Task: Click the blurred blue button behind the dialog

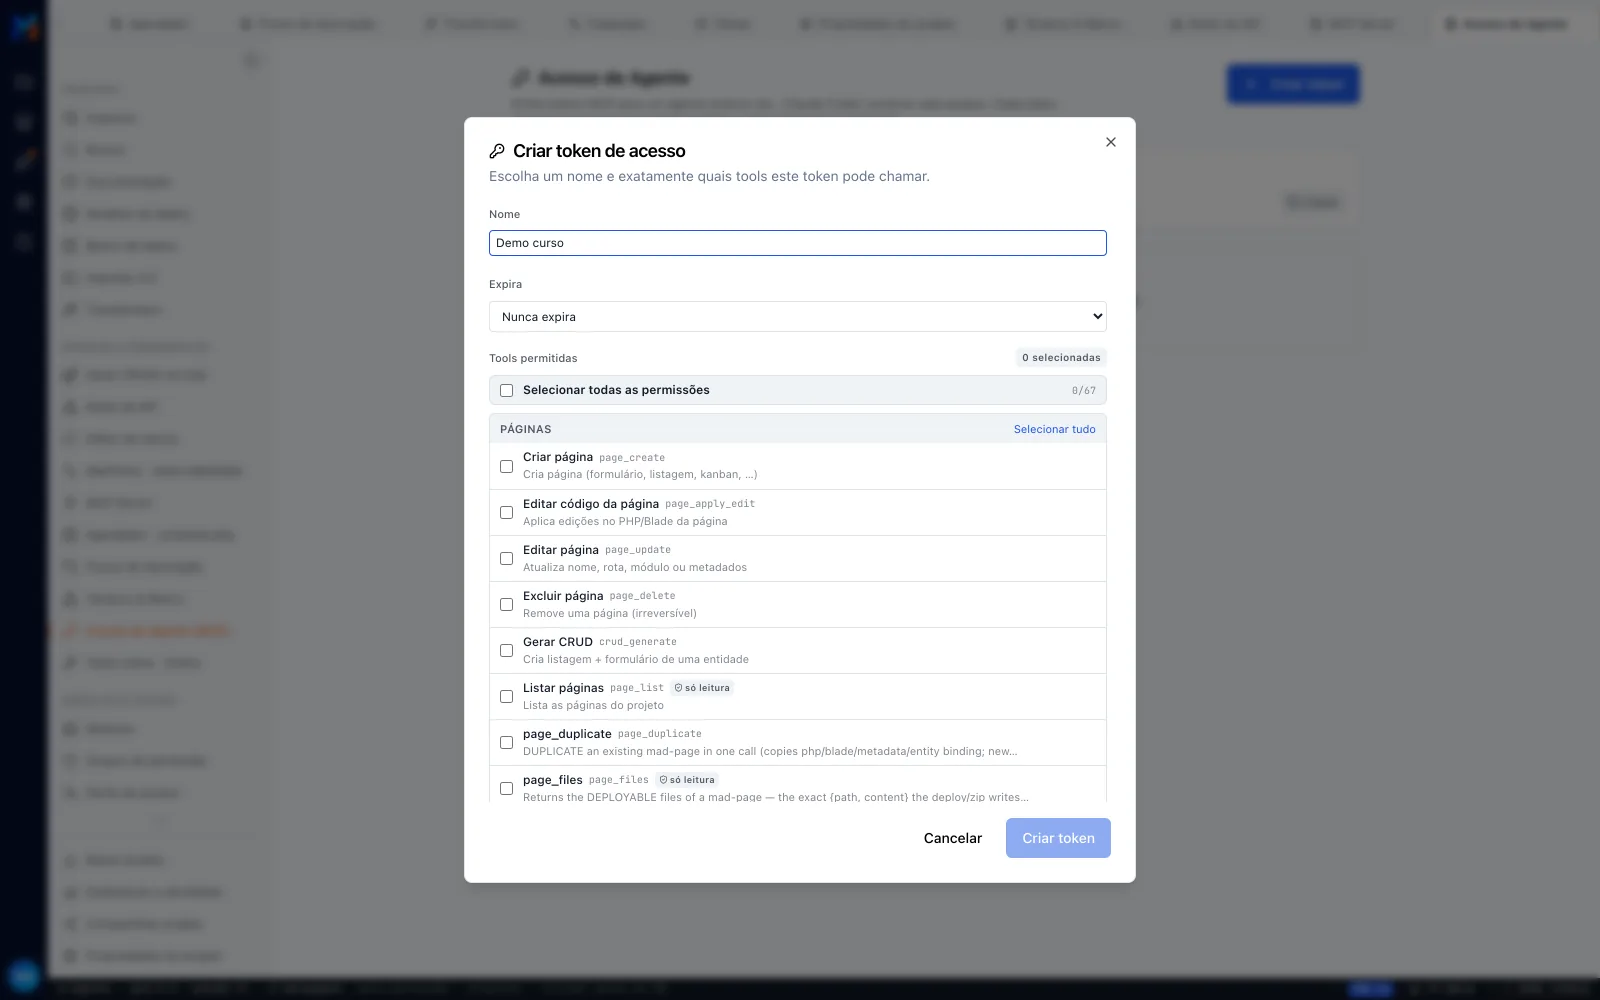Action: pos(1293,84)
